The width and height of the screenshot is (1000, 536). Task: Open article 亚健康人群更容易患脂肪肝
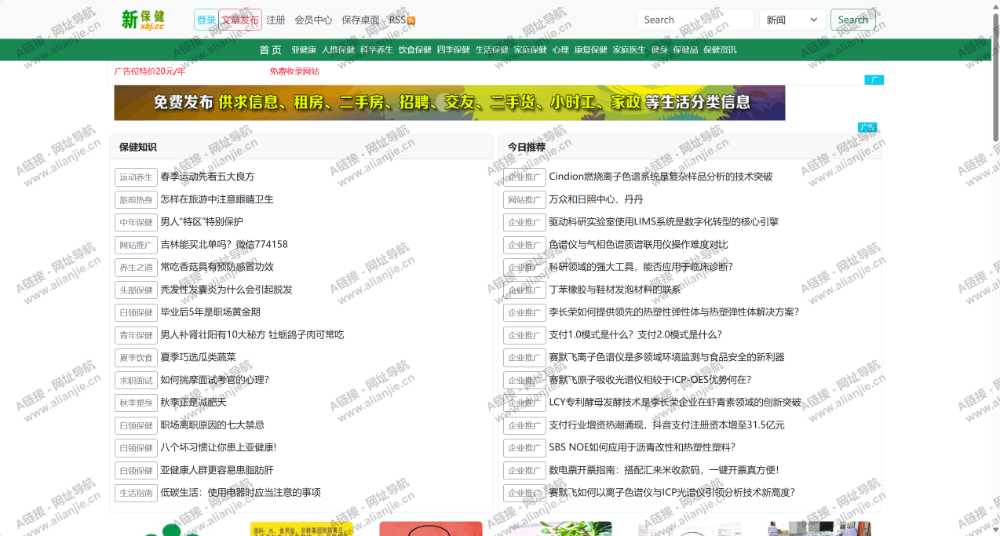[217, 470]
